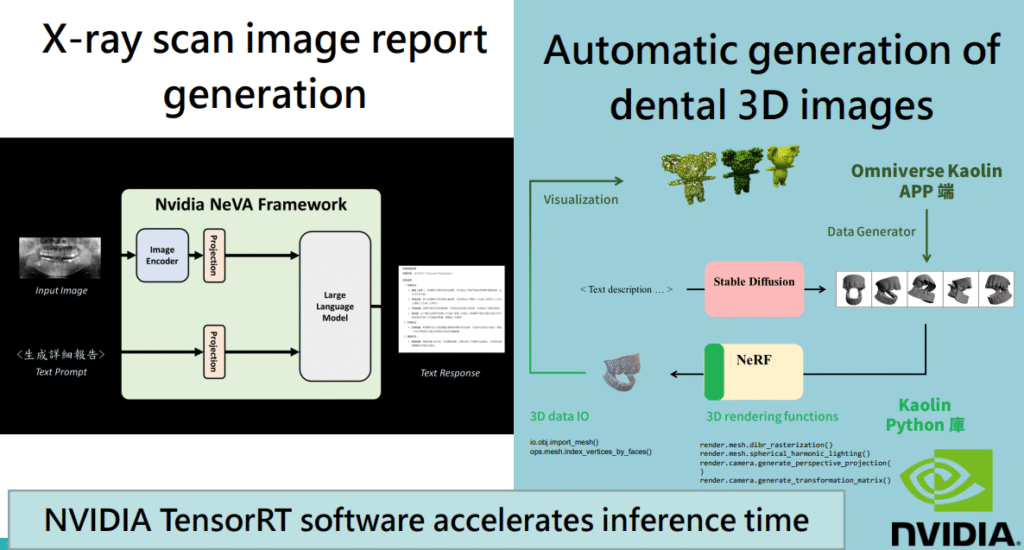This screenshot has height=550, width=1024.
Task: Select the yellow teddy bear render
Action: pos(783,166)
